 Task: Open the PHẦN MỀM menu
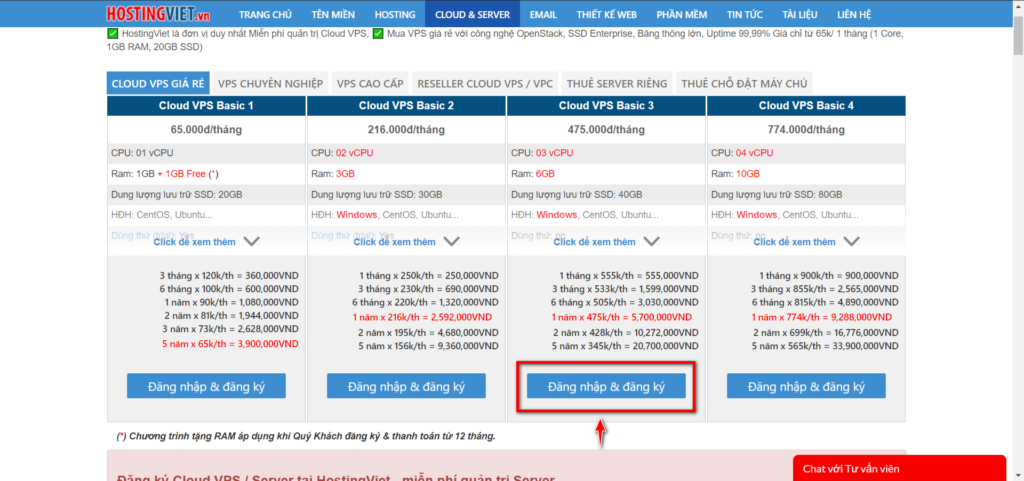(x=680, y=14)
